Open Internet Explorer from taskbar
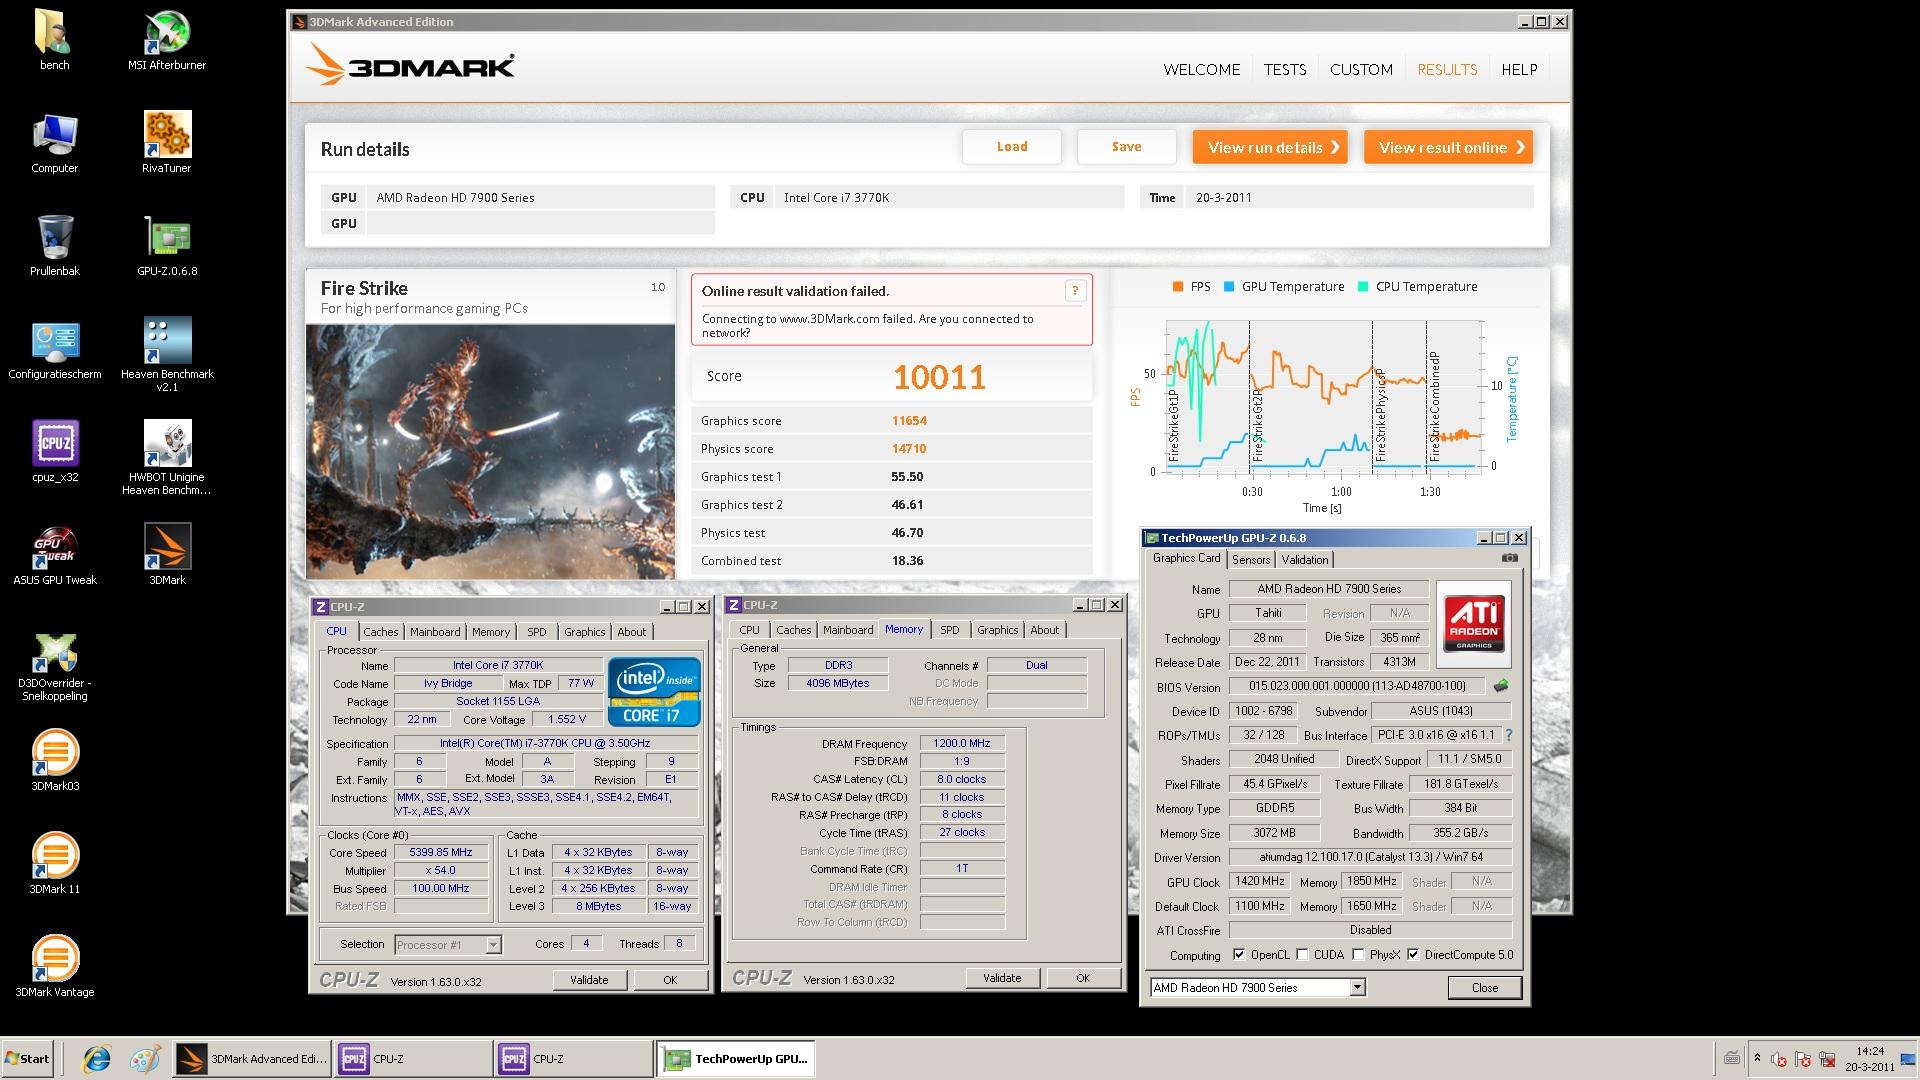 click(x=97, y=1059)
